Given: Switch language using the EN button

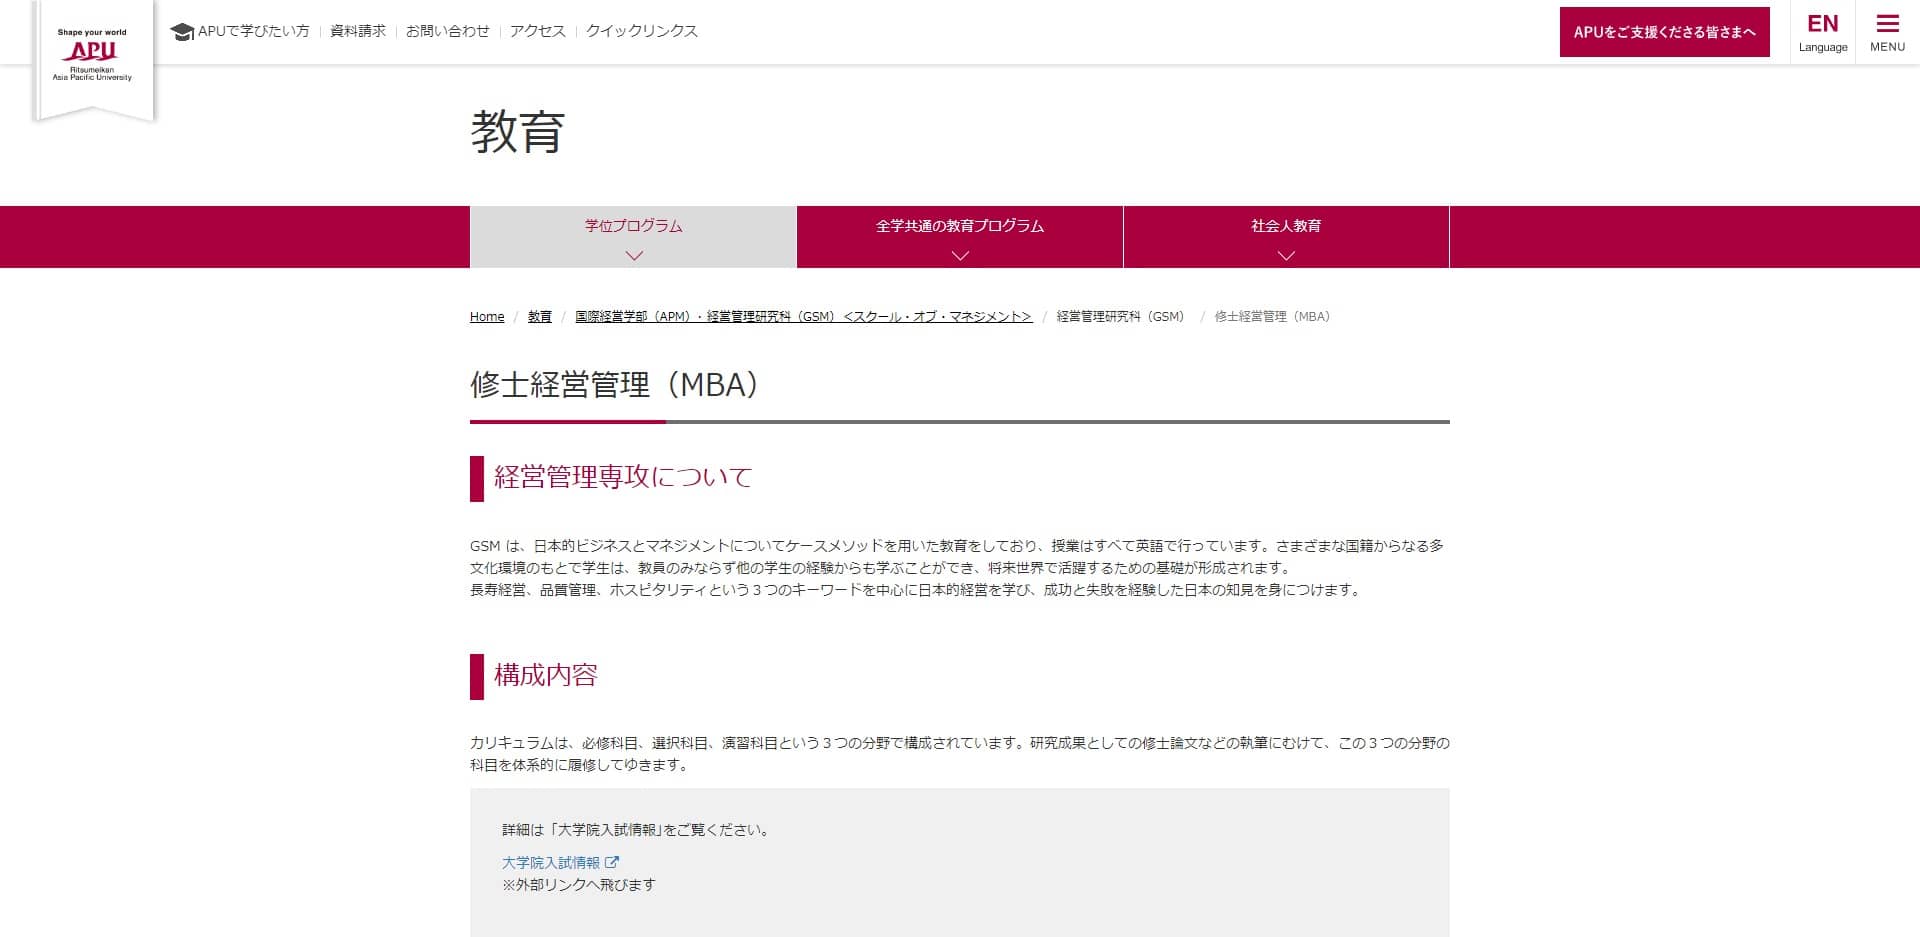Looking at the screenshot, I should pyautogui.click(x=1822, y=32).
